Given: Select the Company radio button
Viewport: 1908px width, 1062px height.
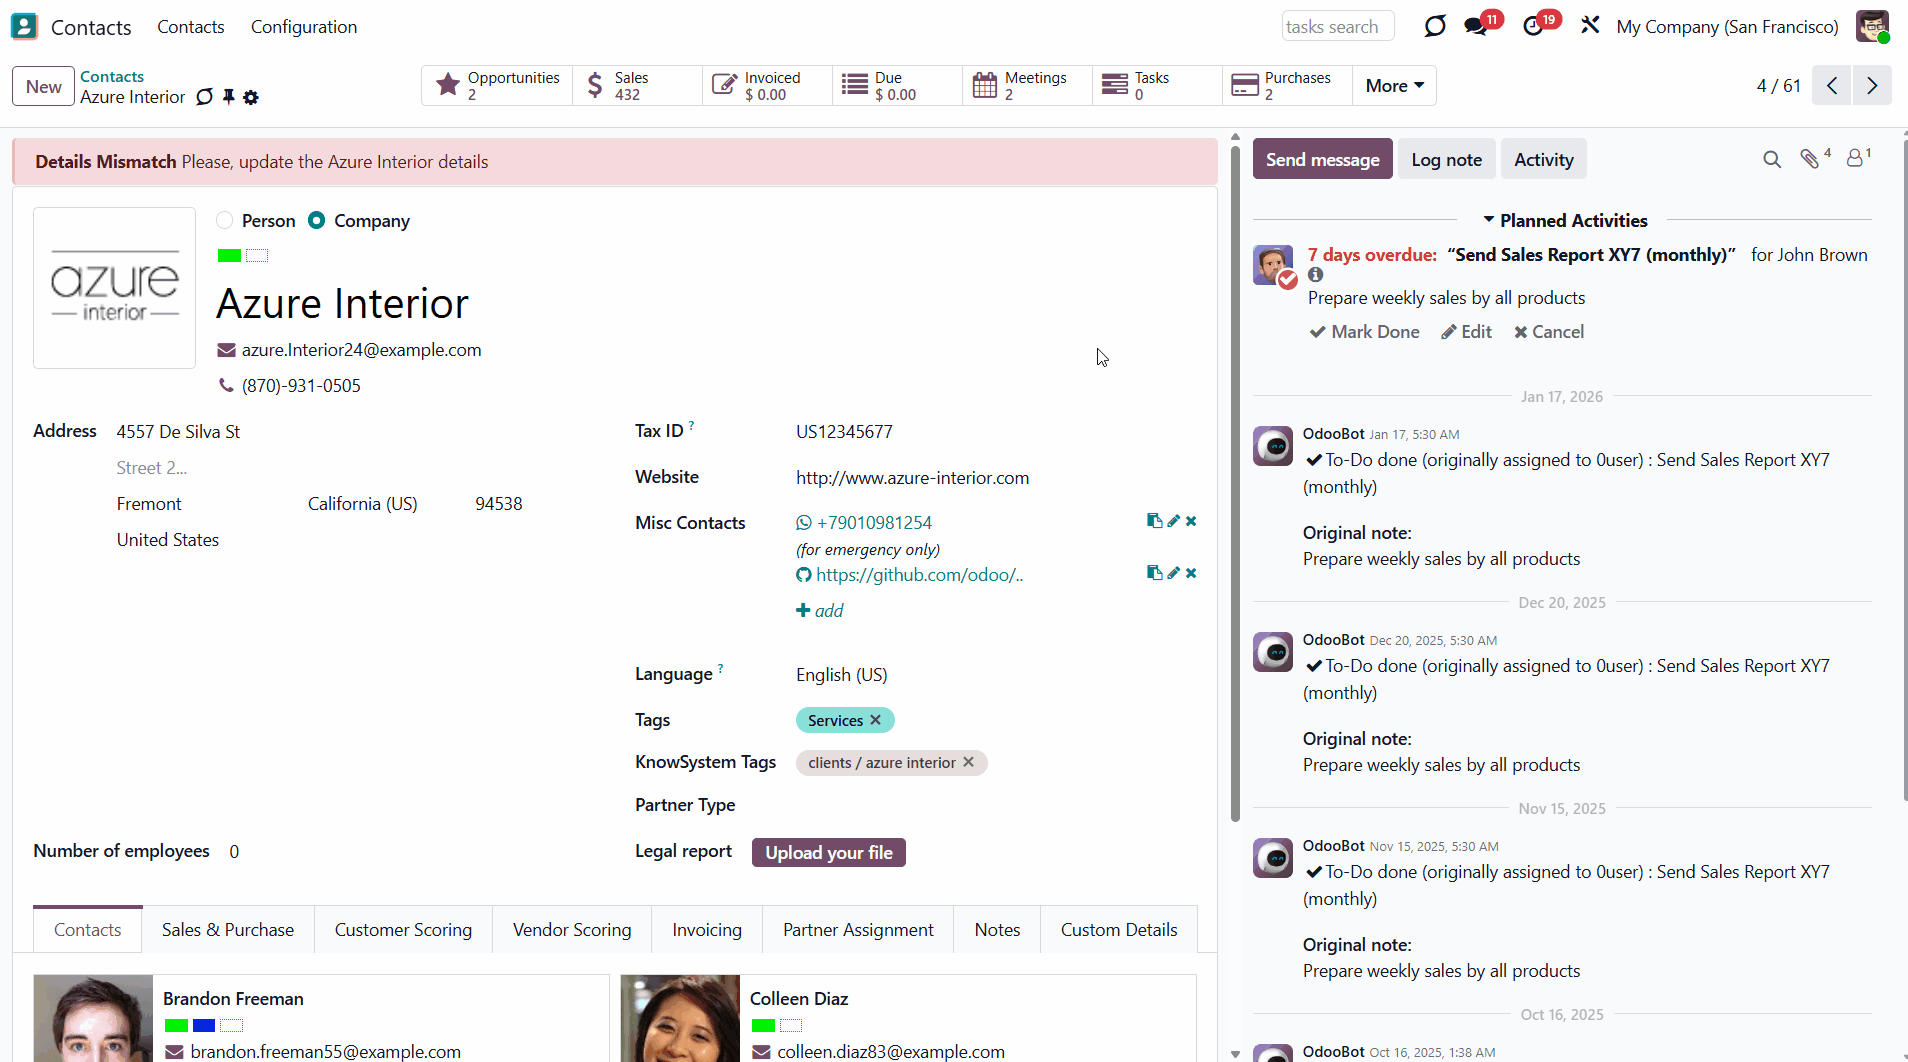Looking at the screenshot, I should pyautogui.click(x=317, y=220).
